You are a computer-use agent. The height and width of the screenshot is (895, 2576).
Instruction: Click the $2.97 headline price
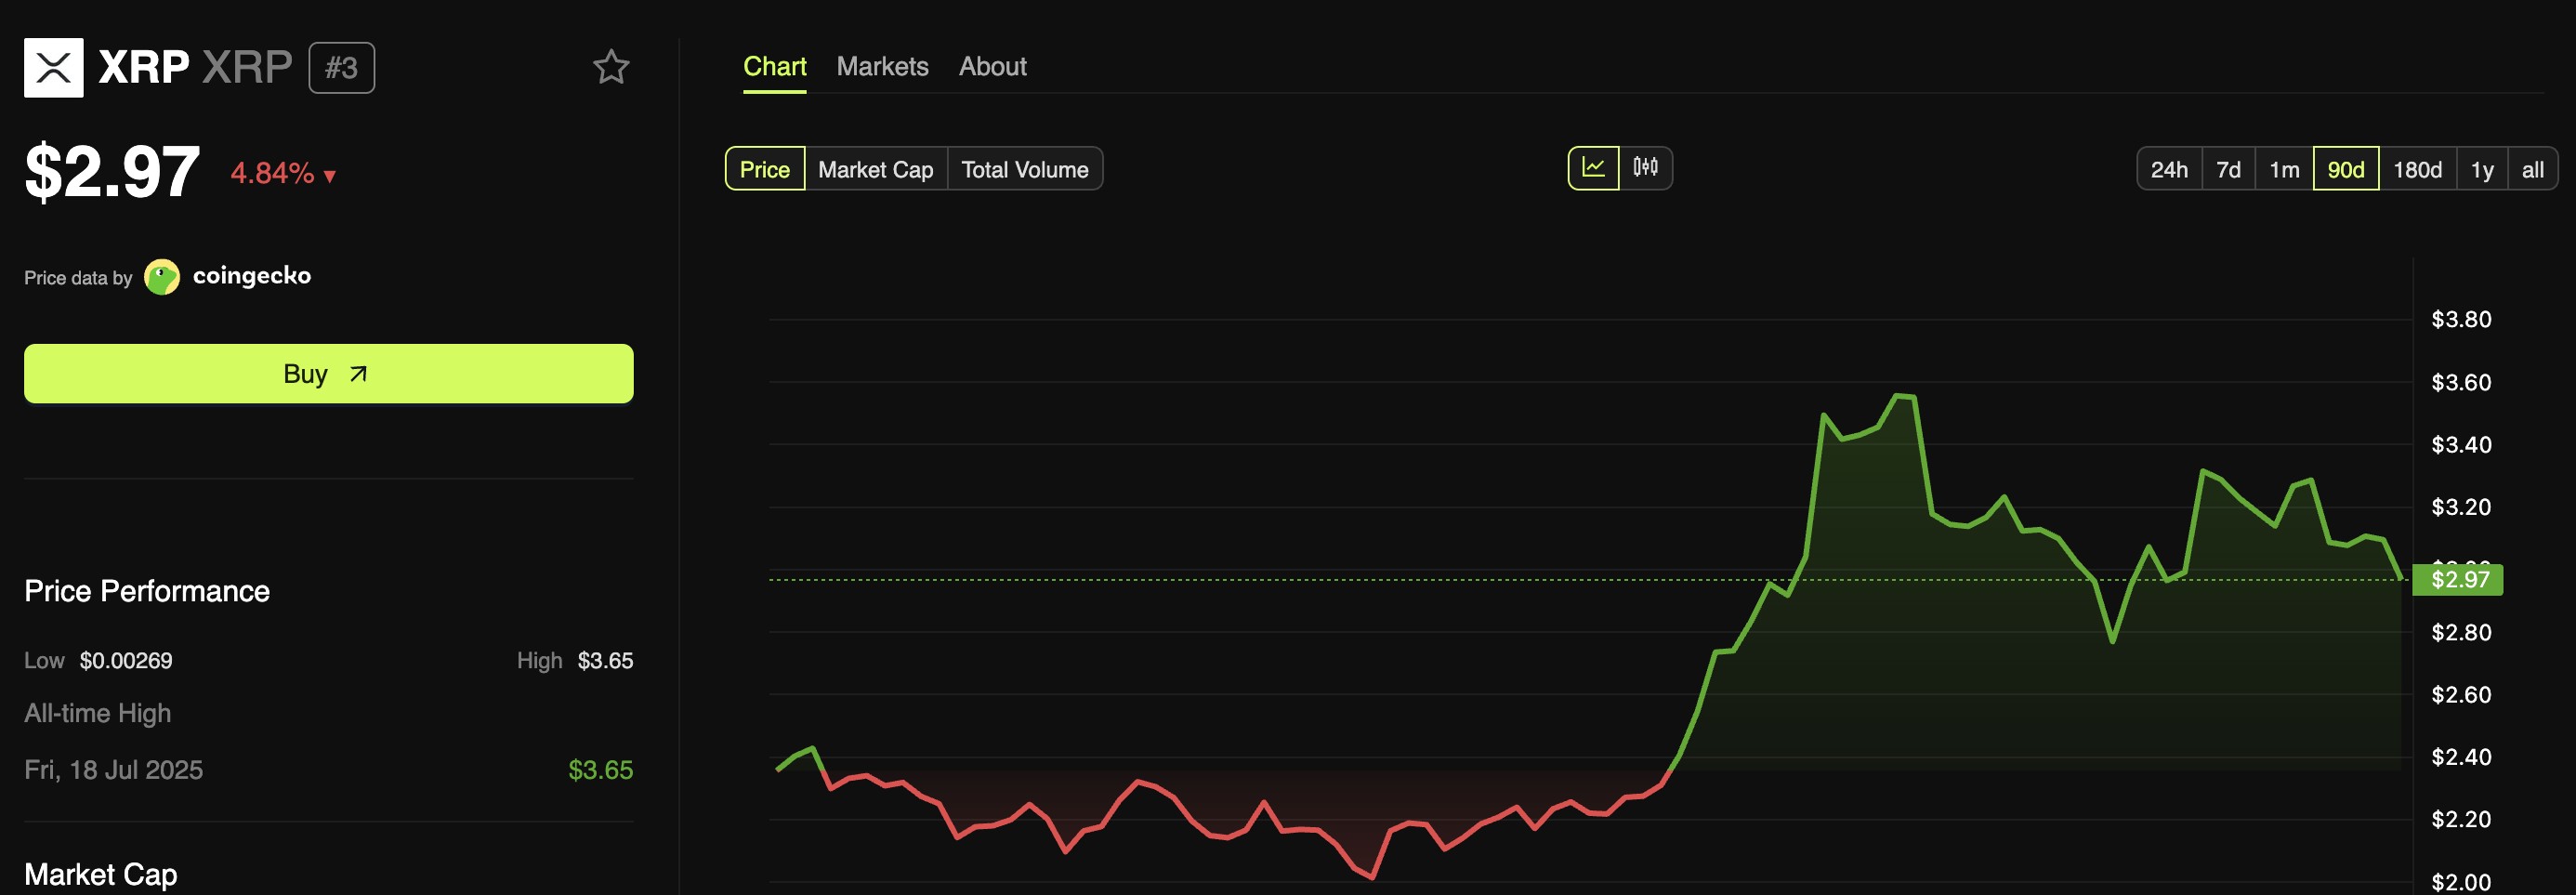(112, 172)
